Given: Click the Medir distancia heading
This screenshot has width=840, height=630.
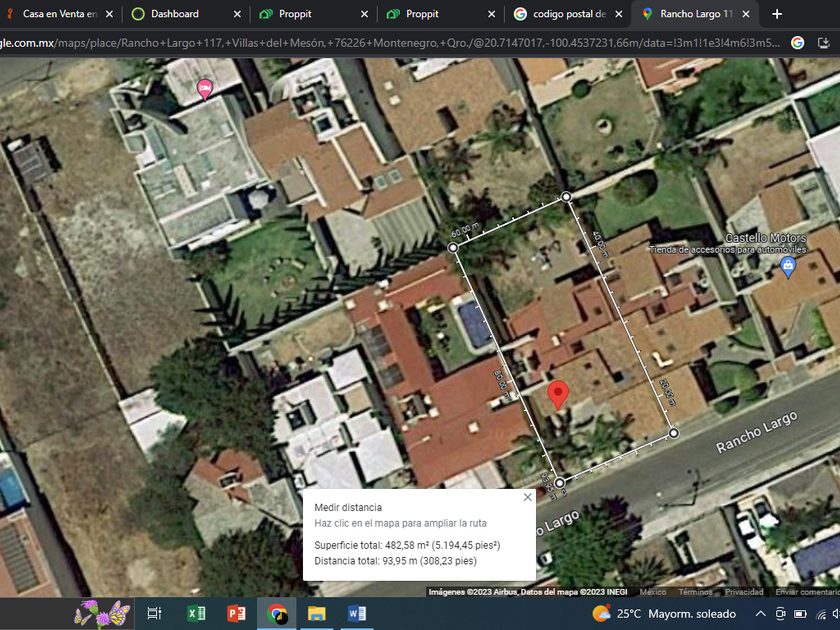Looking at the screenshot, I should tap(348, 507).
